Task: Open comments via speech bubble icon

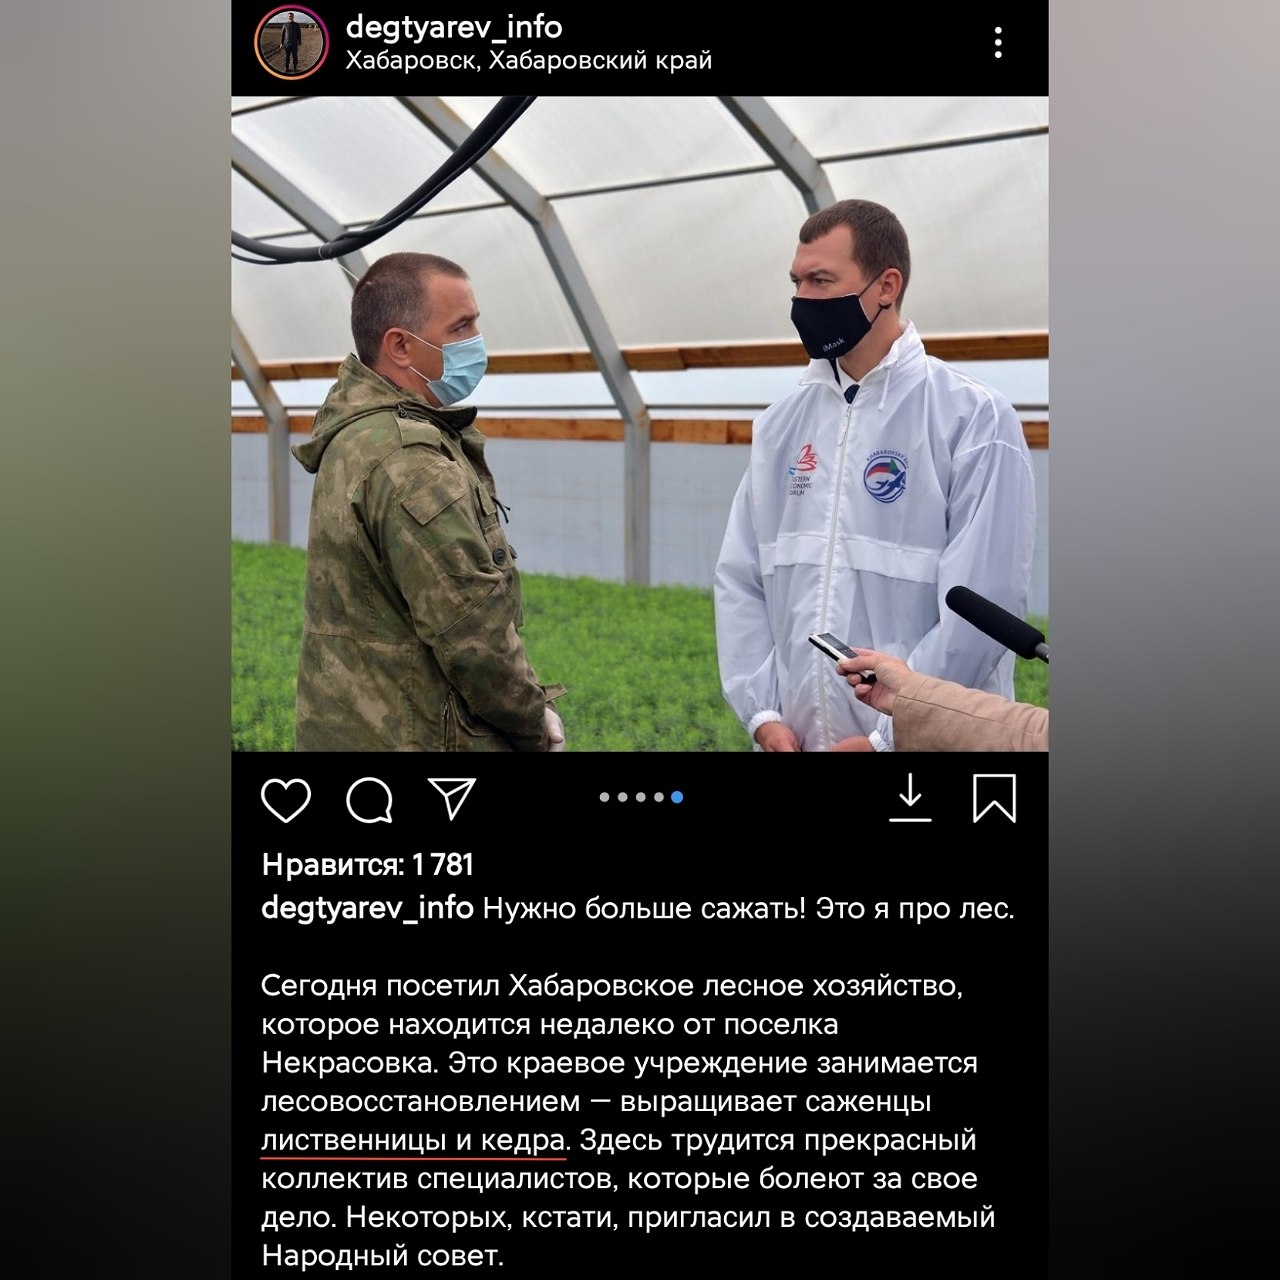Action: click(369, 800)
